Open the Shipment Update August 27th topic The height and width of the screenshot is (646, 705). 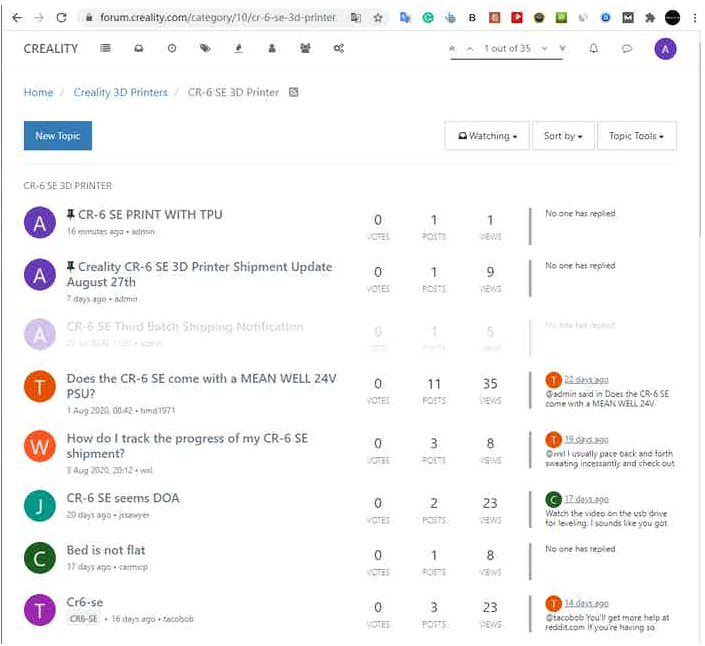point(199,274)
